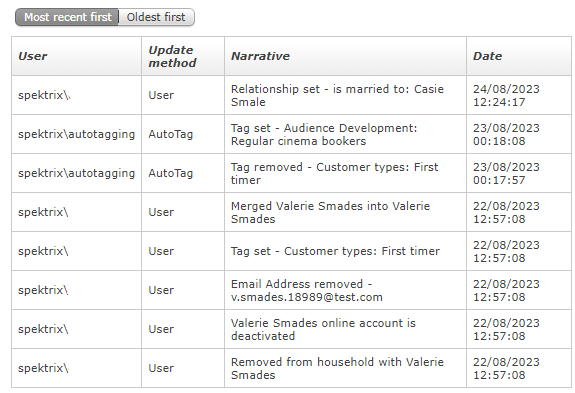
Task: Click the Date column header
Action: click(x=519, y=56)
